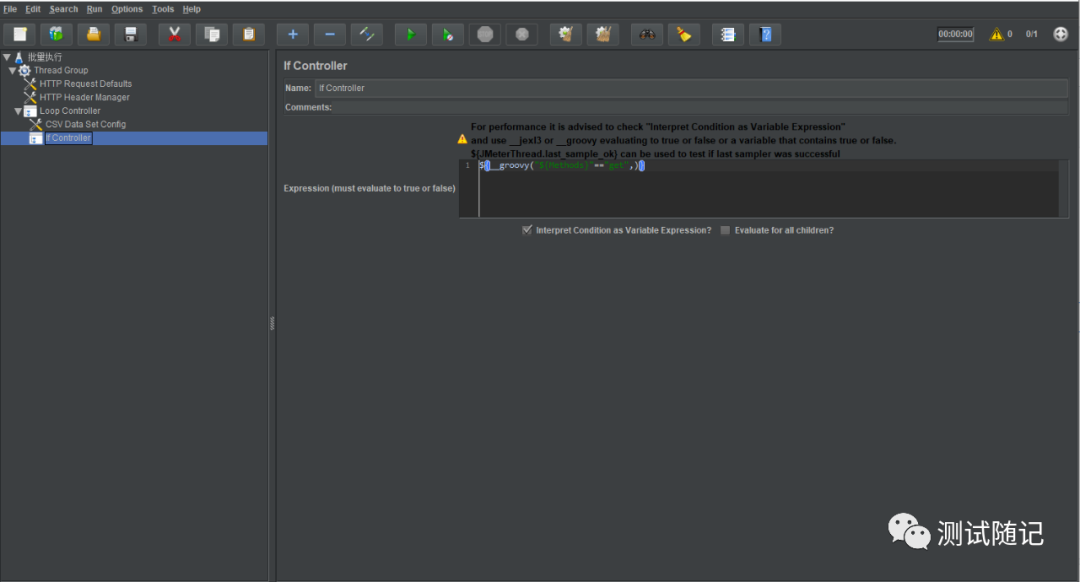The height and width of the screenshot is (582, 1080).
Task: Collapse the 批量执行 test plan node
Action: pos(5,57)
